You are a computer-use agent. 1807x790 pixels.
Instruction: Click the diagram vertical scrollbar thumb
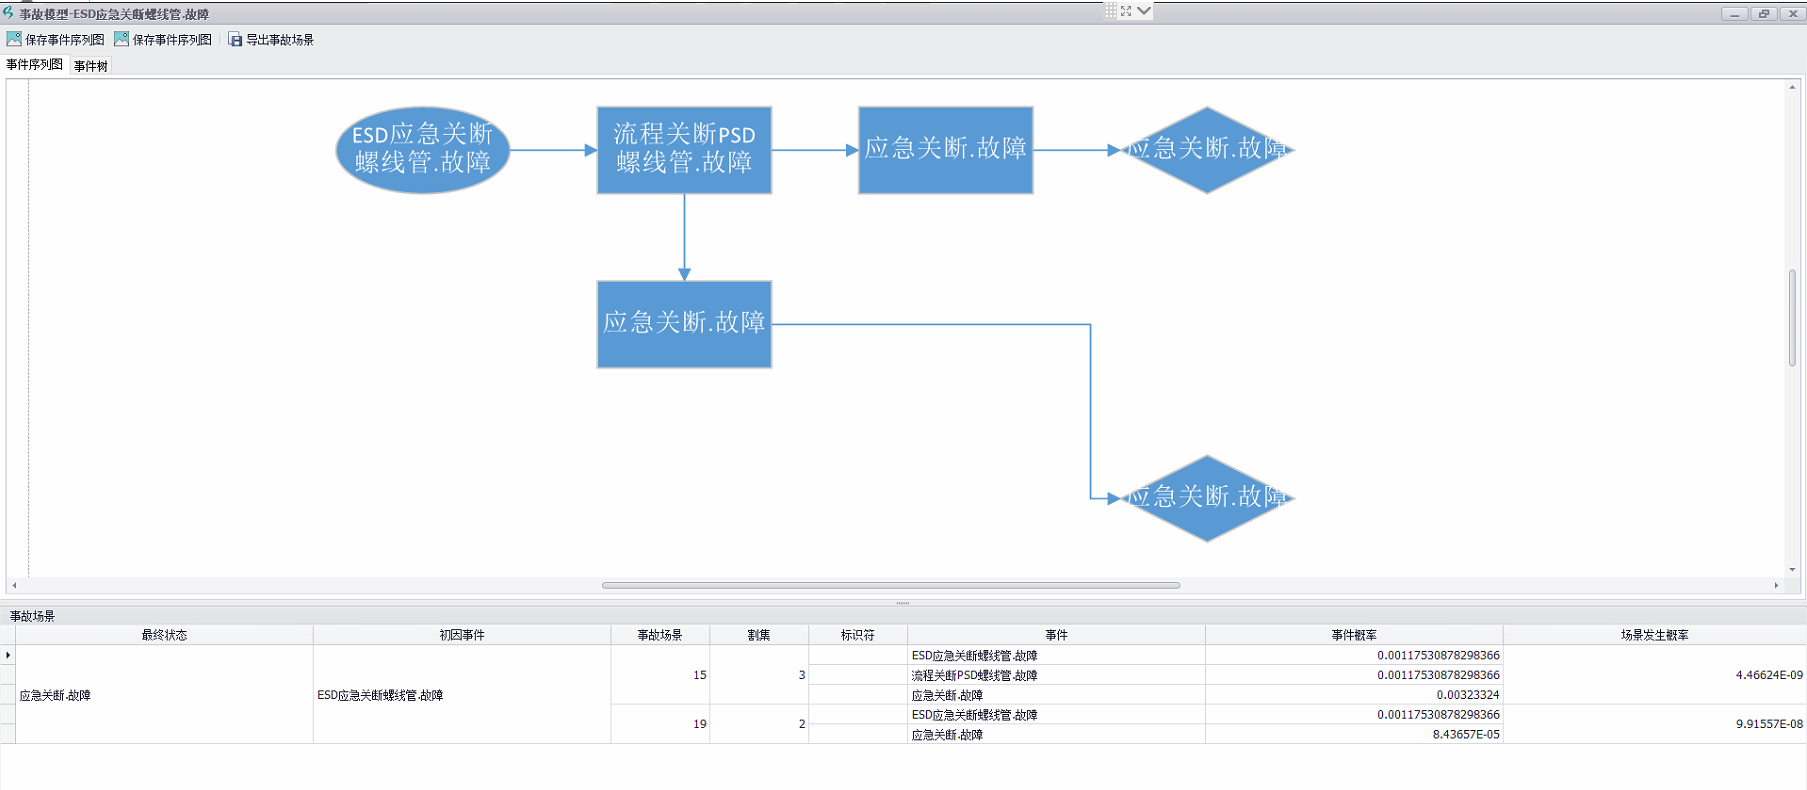point(1792,318)
